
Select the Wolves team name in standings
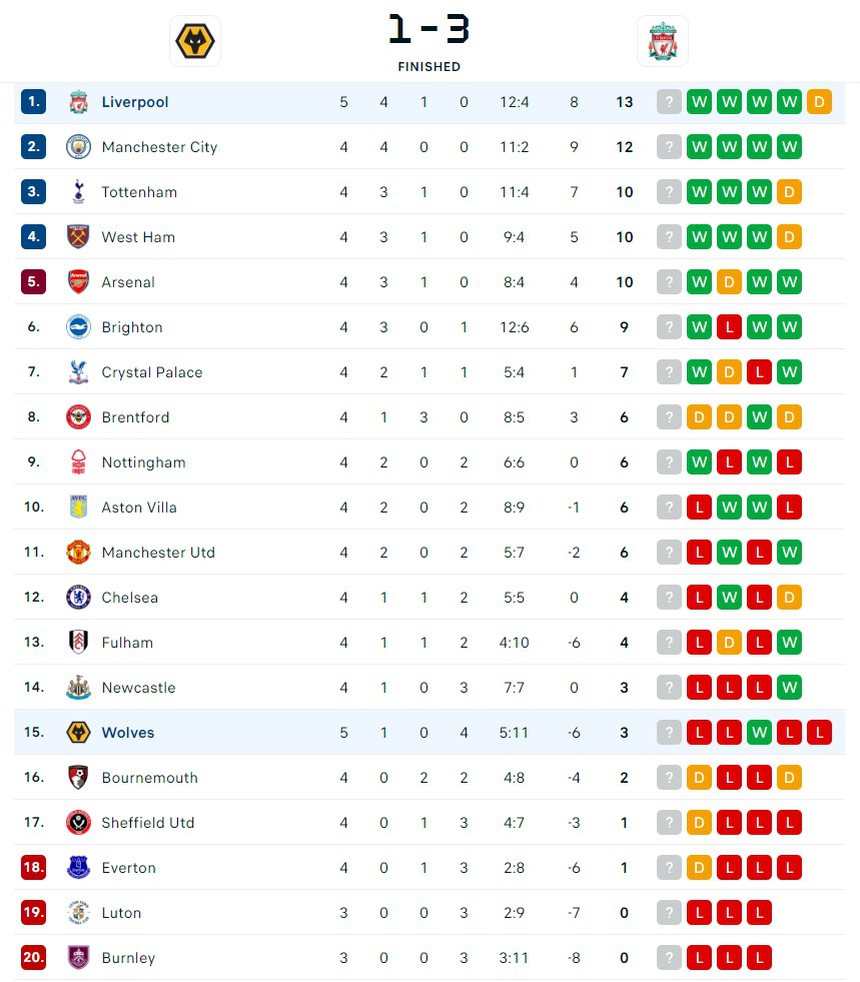[x=128, y=732]
